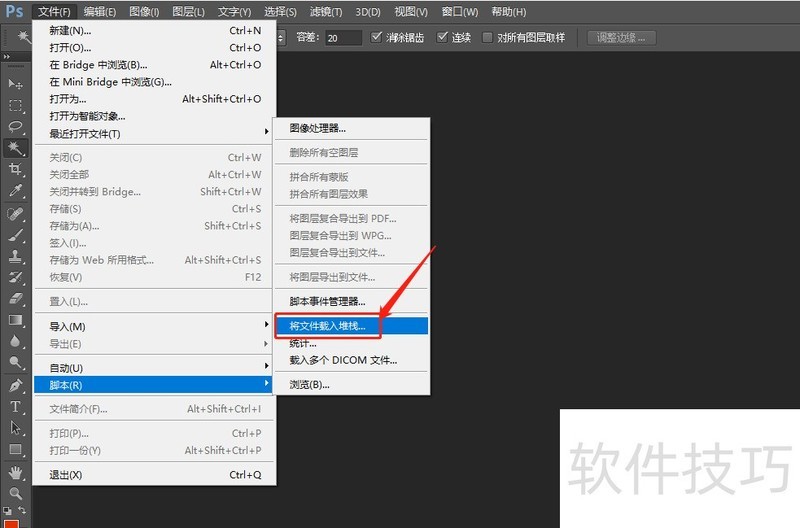Viewport: 800px width, 528px height.
Task: Choose 打开为智能对象... item
Action: [155, 116]
